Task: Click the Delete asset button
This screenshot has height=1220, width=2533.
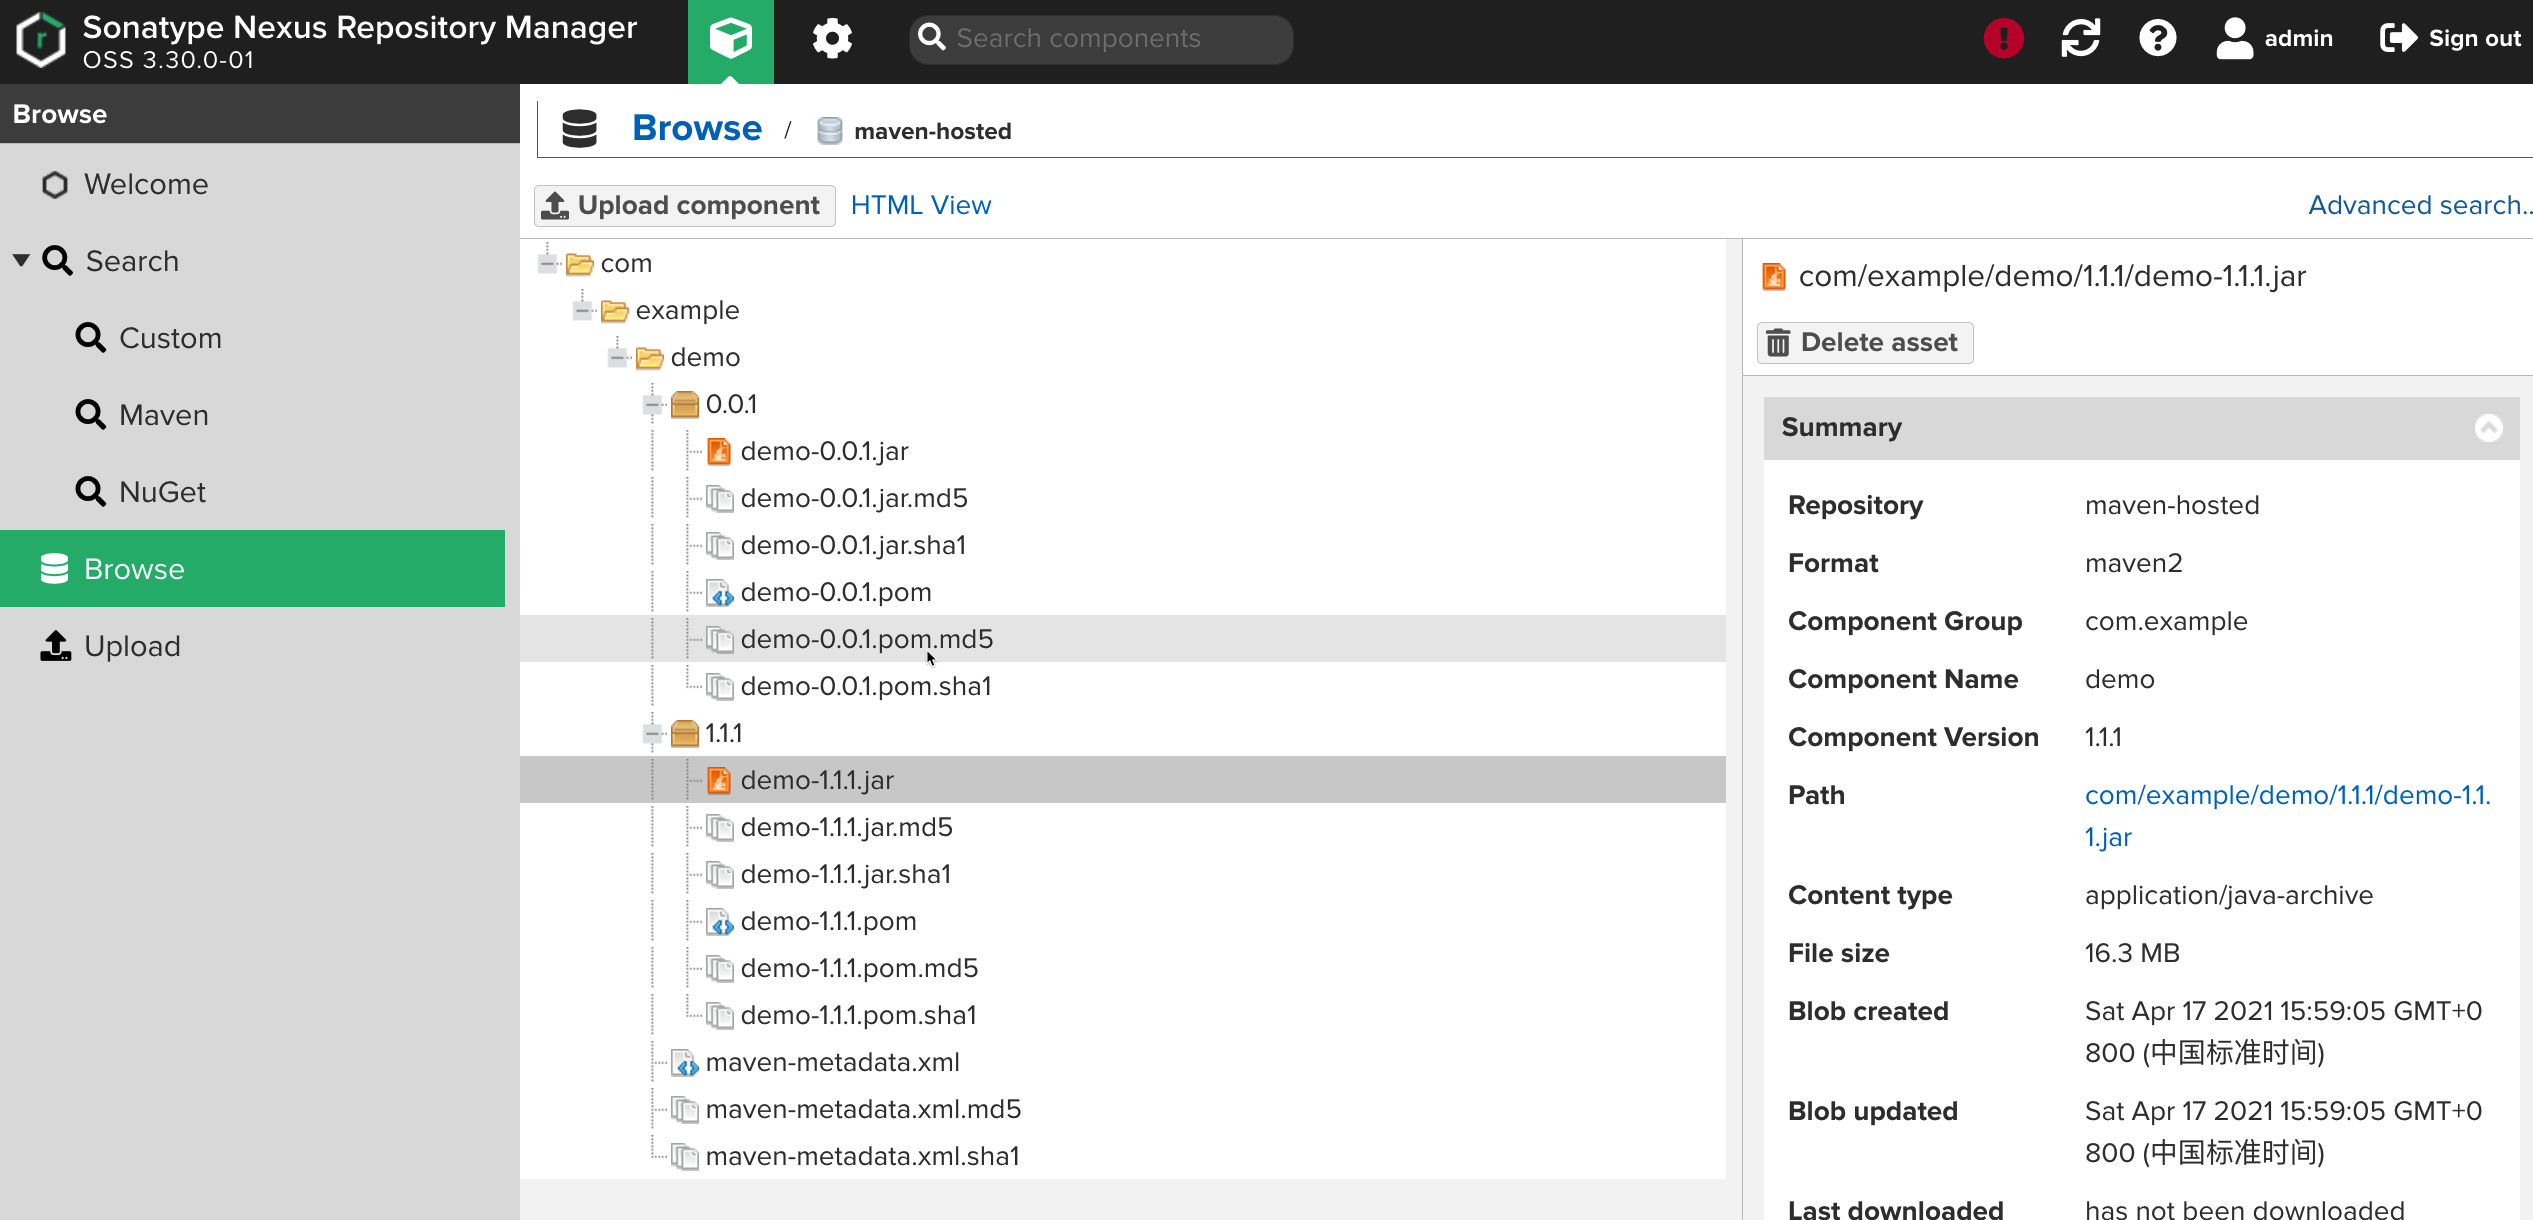Action: tap(1864, 343)
